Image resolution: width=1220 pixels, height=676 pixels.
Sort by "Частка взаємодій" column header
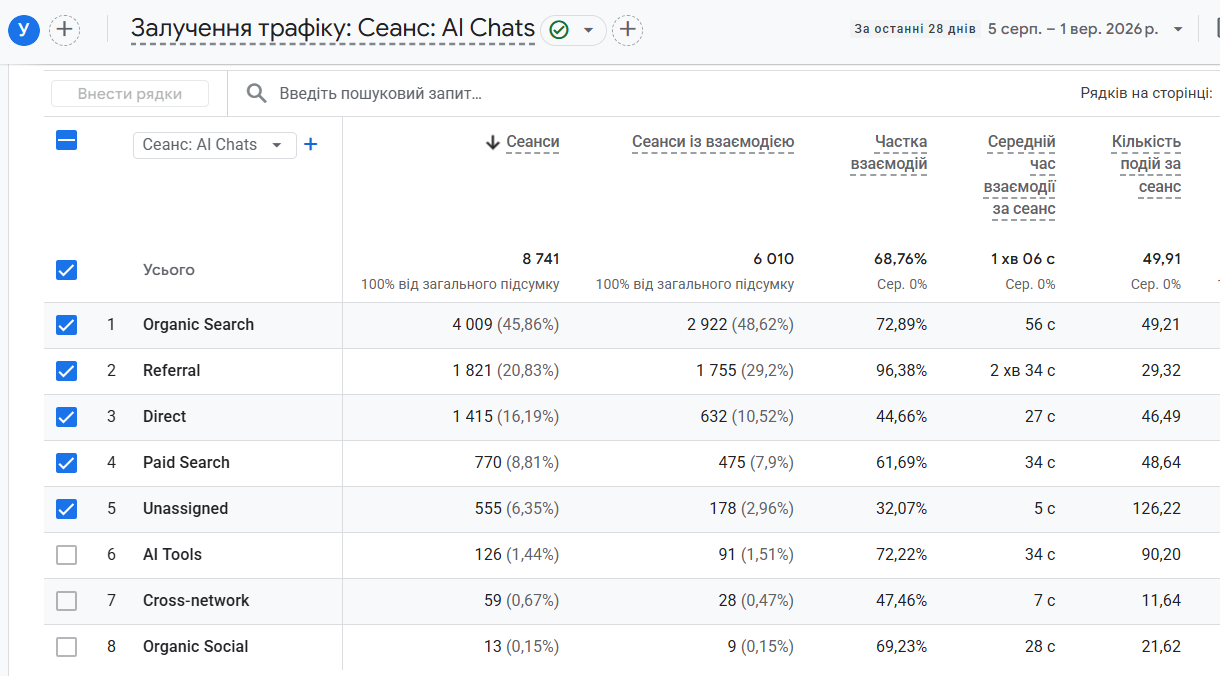889,153
